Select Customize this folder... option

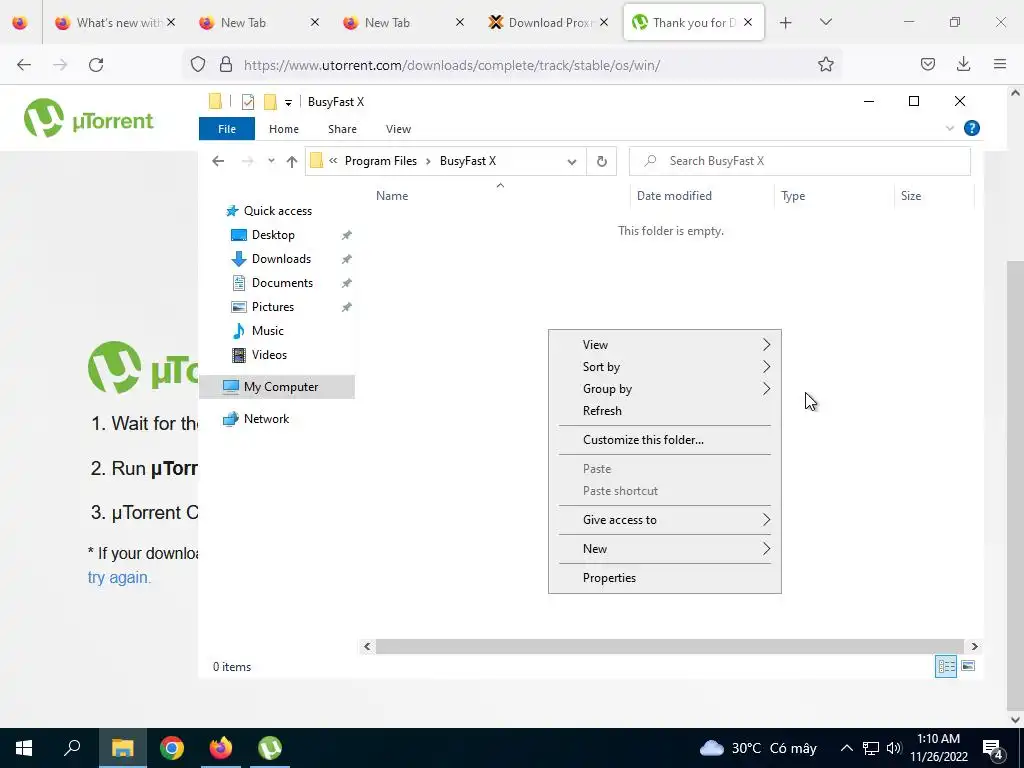point(664,440)
